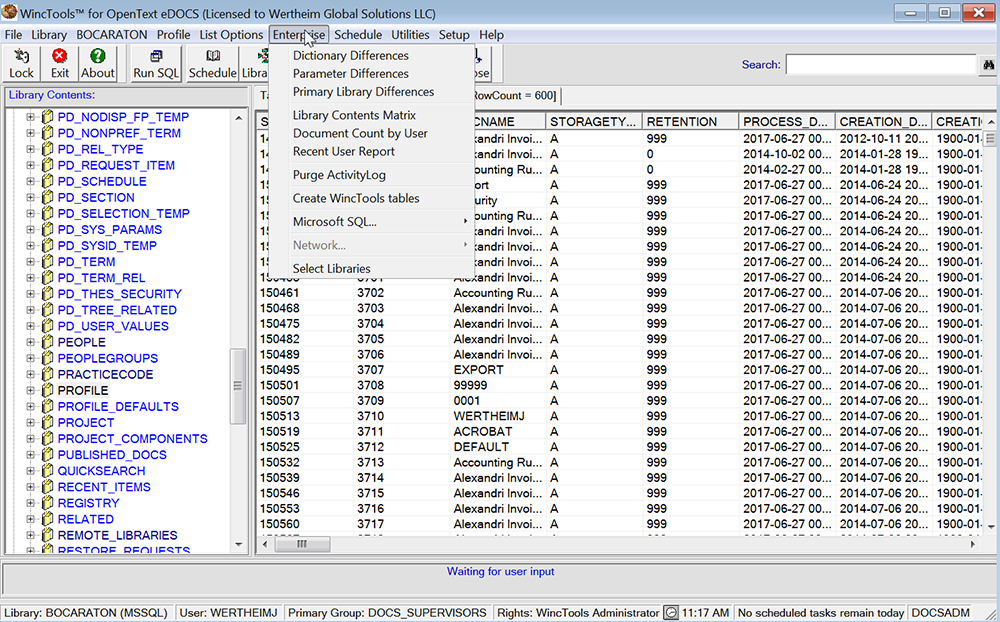Choose Library Contents Matrix menu entry

(x=354, y=115)
